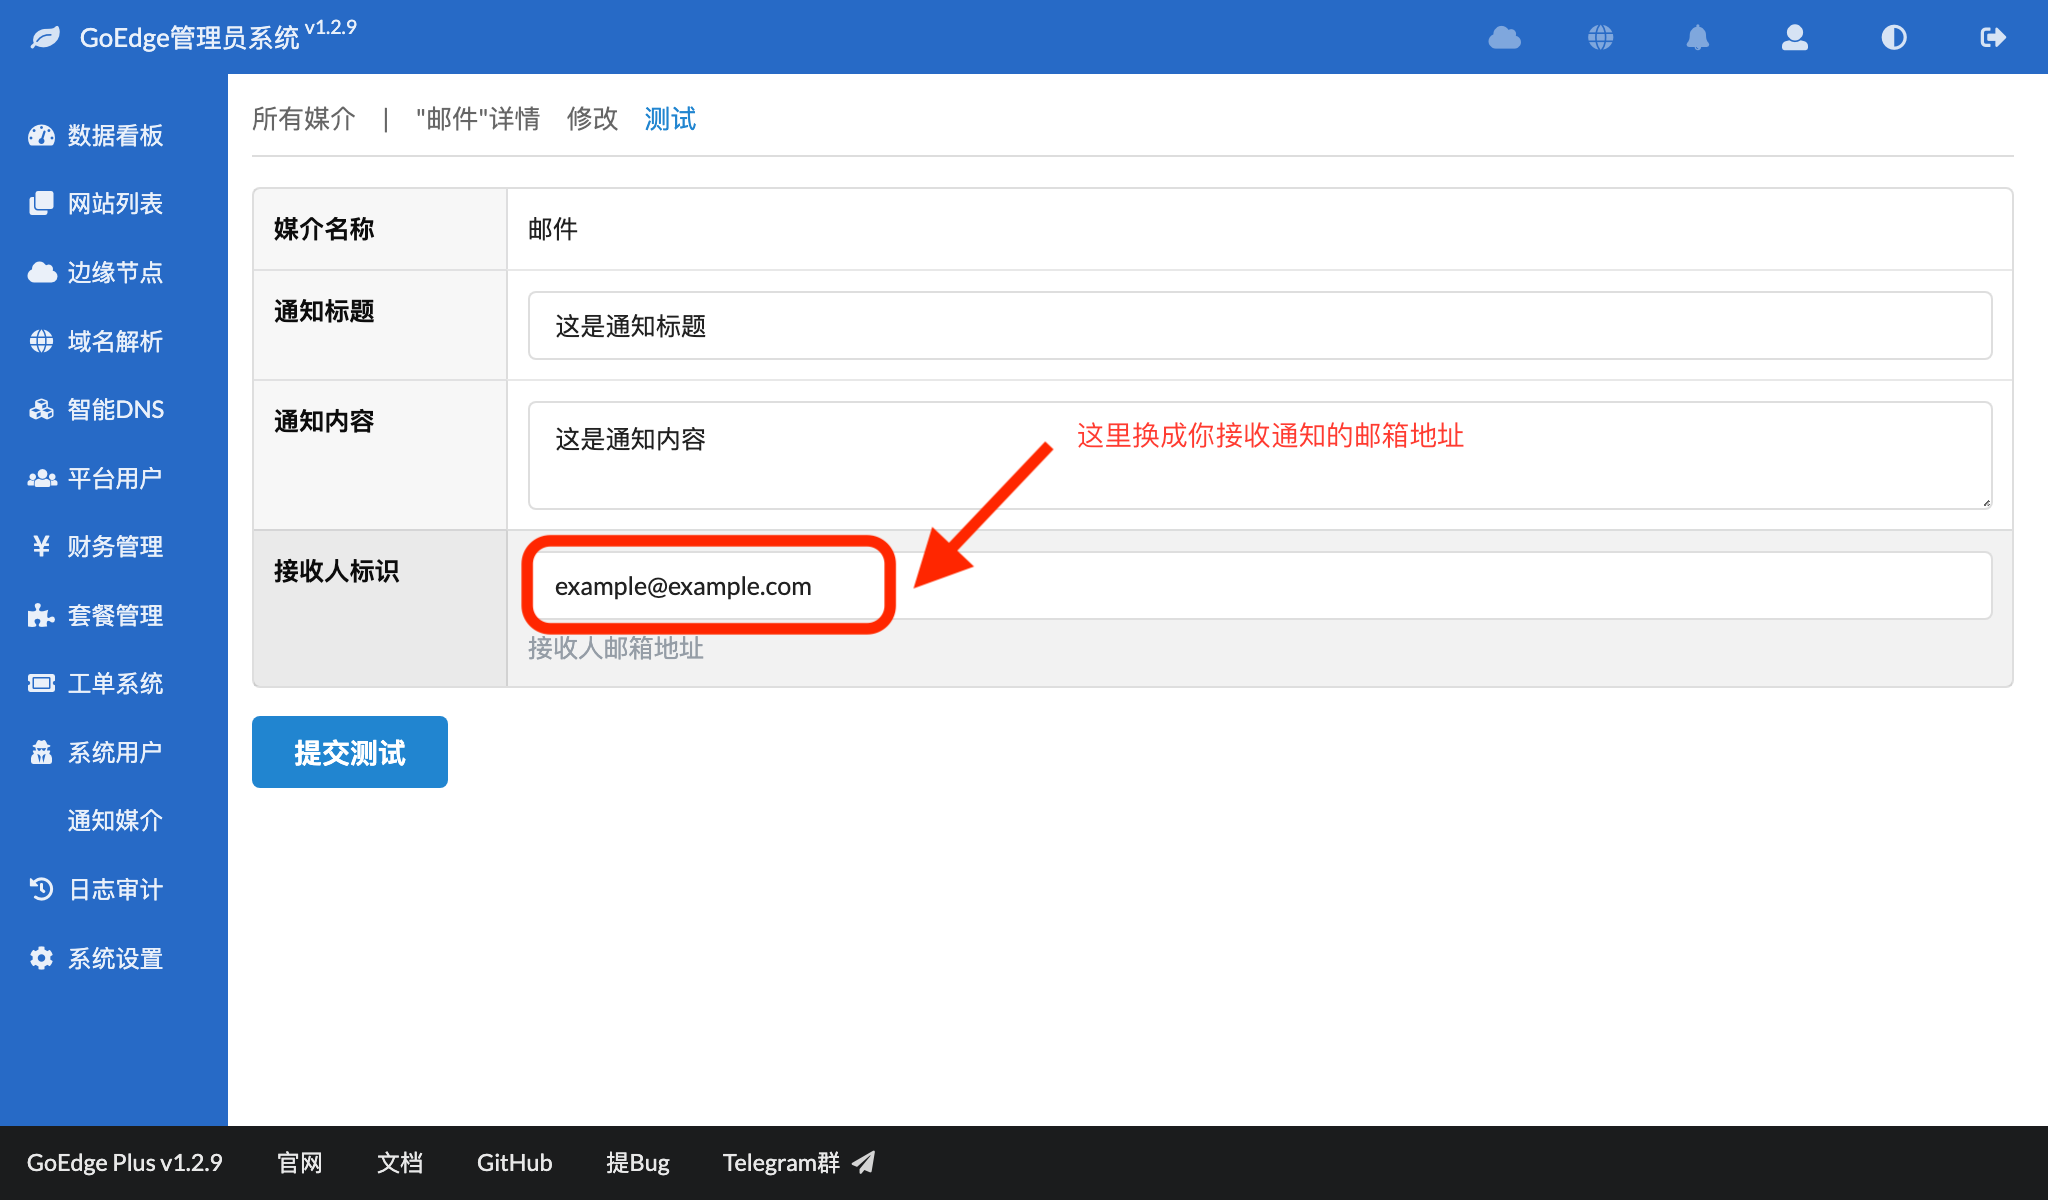Open 智能DNS sidebar item
This screenshot has height=1200, width=2048.
point(114,409)
